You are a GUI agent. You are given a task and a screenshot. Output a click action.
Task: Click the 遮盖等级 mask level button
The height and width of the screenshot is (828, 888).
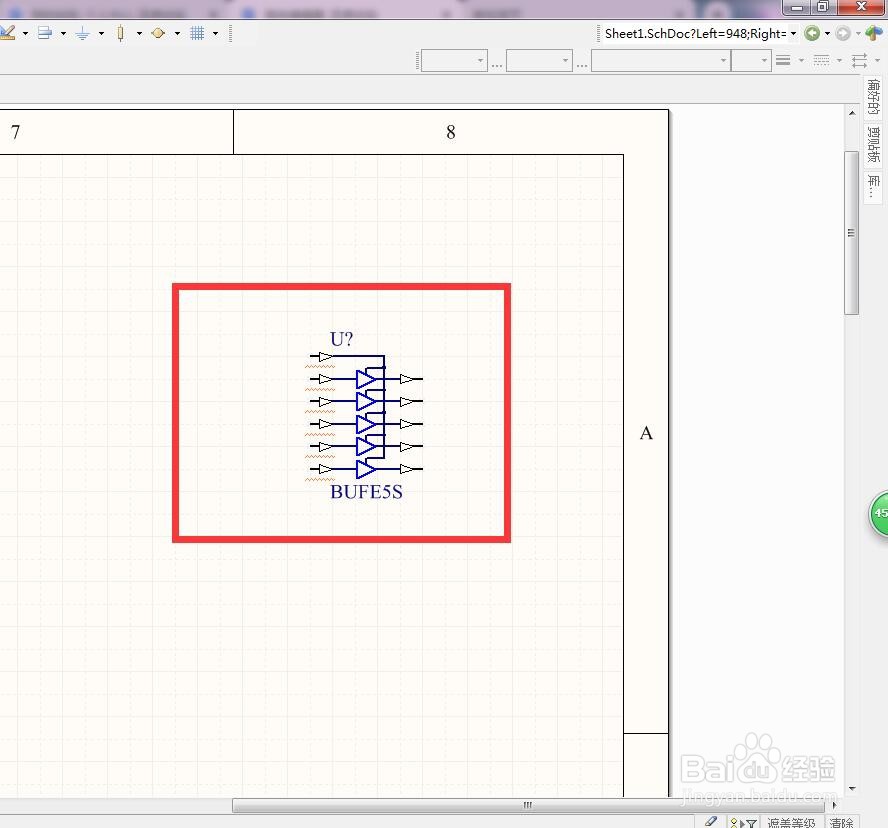(x=791, y=822)
